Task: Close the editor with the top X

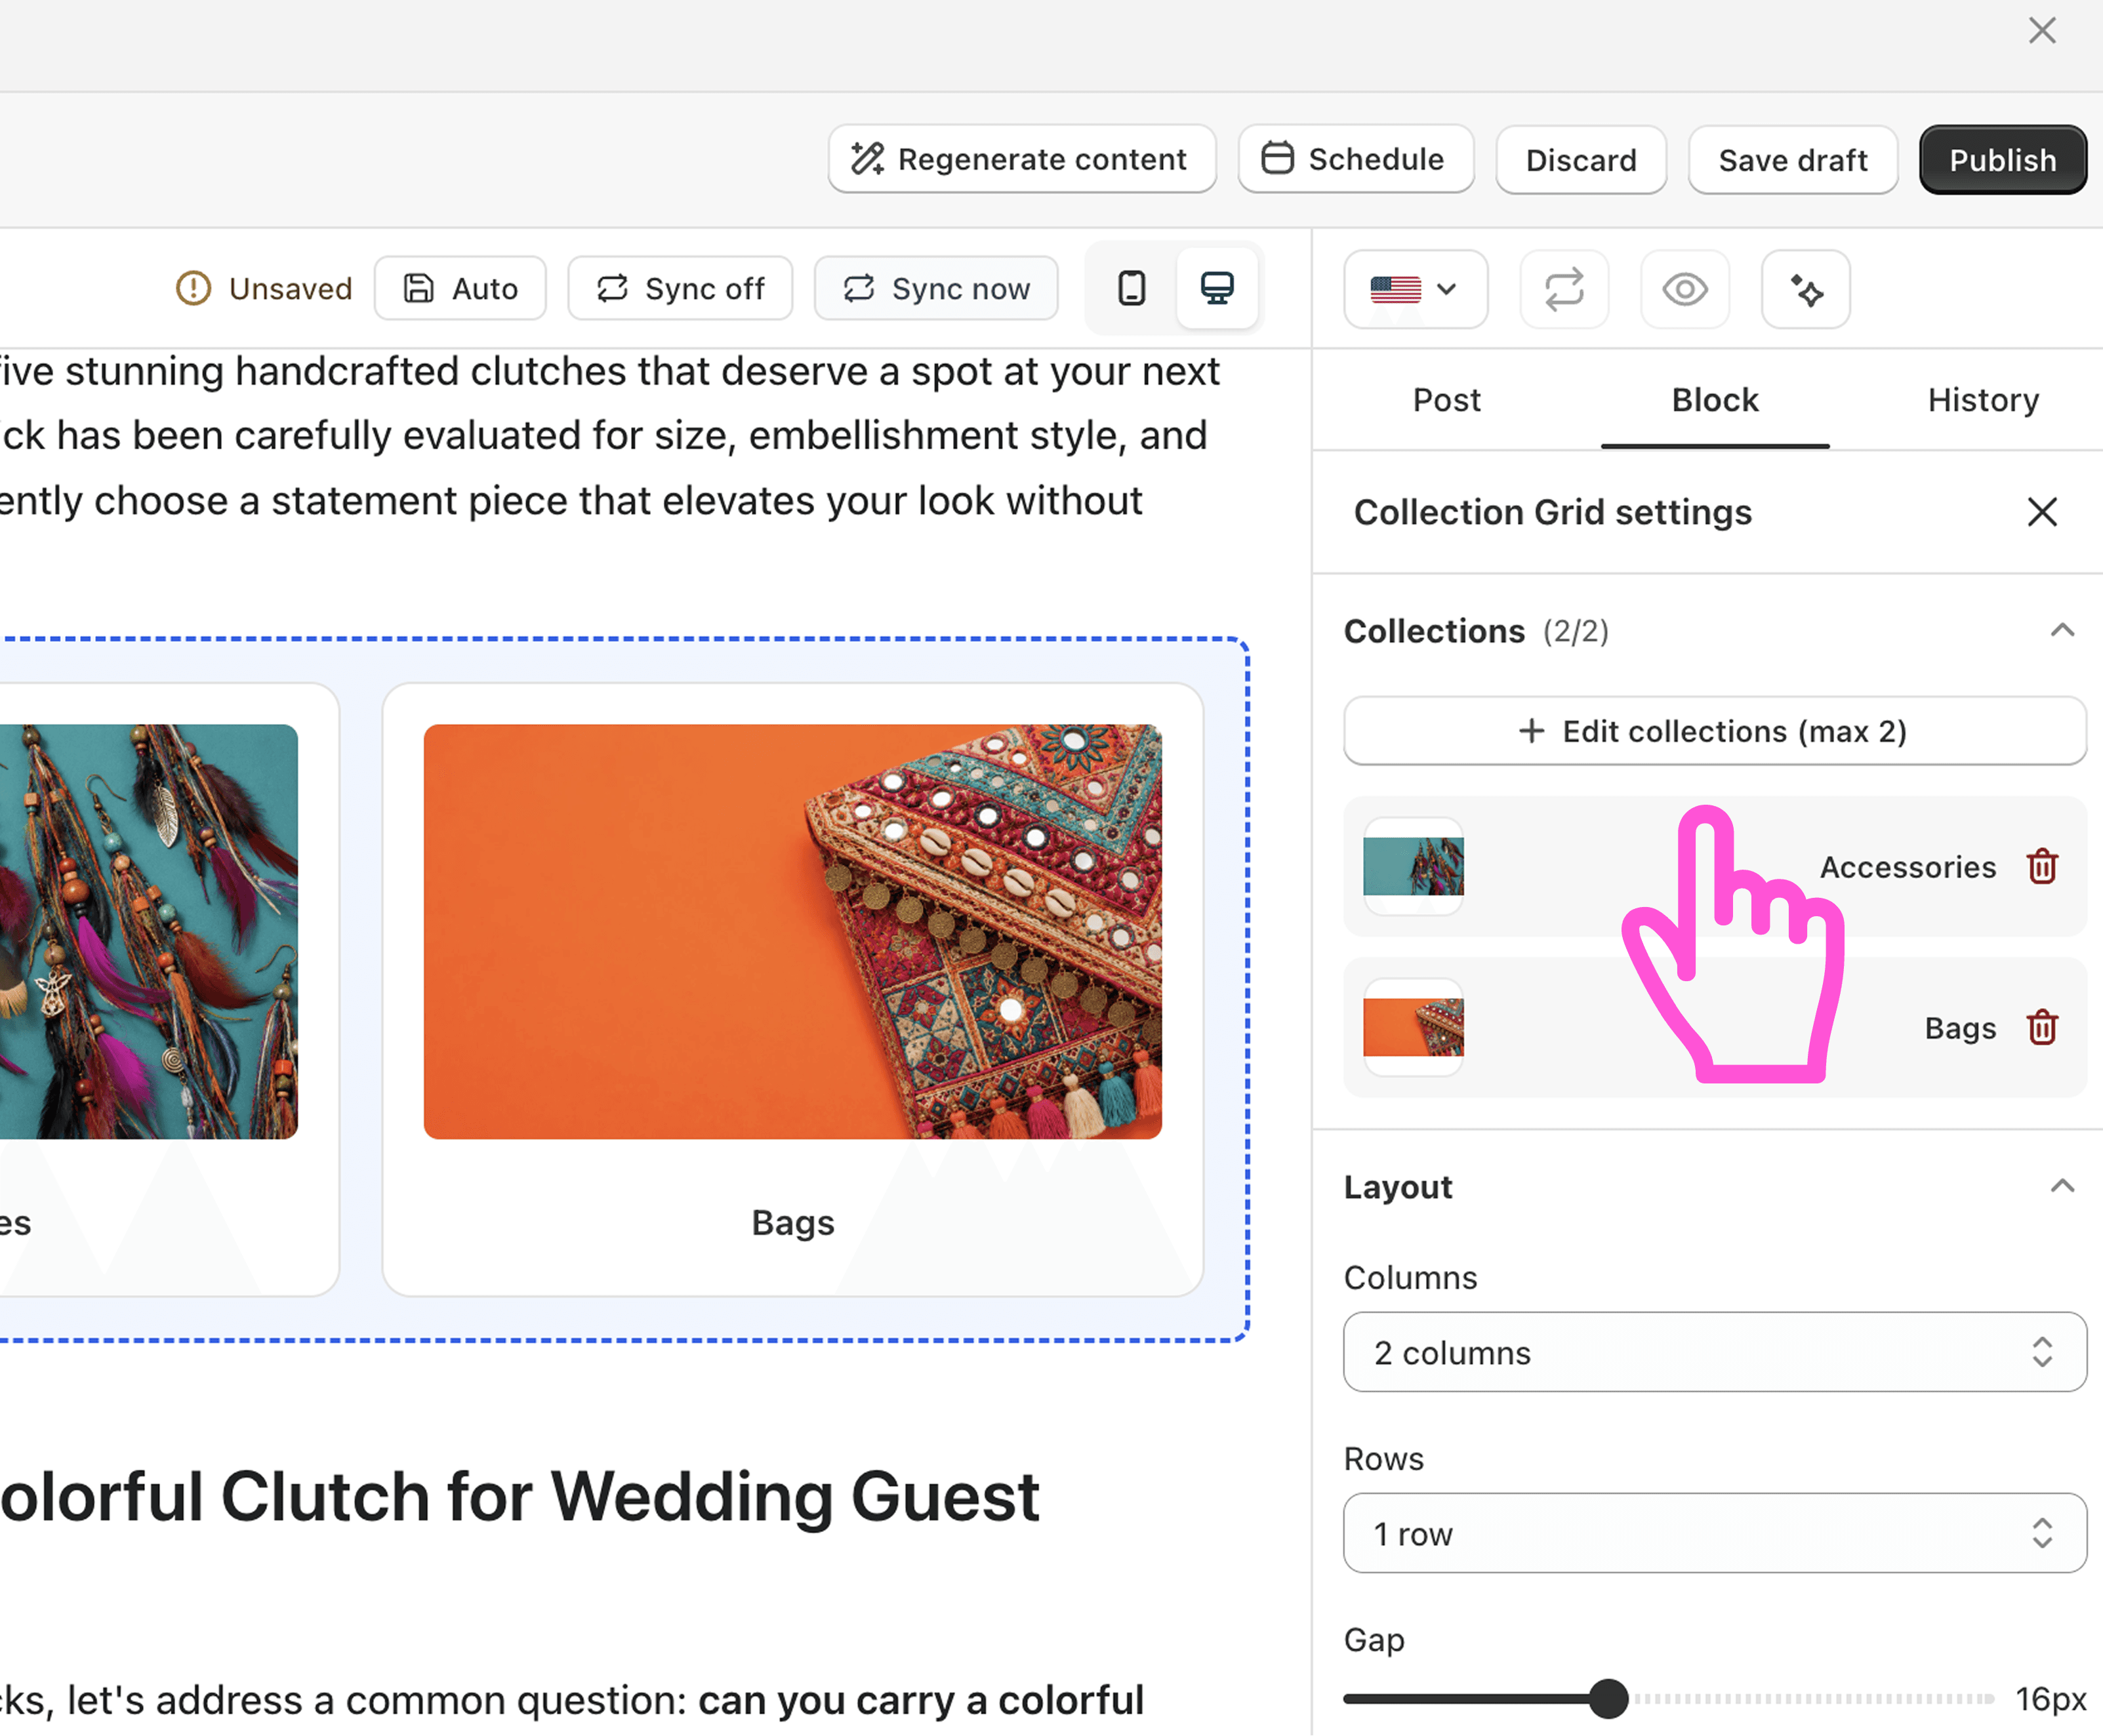Action: [2042, 31]
